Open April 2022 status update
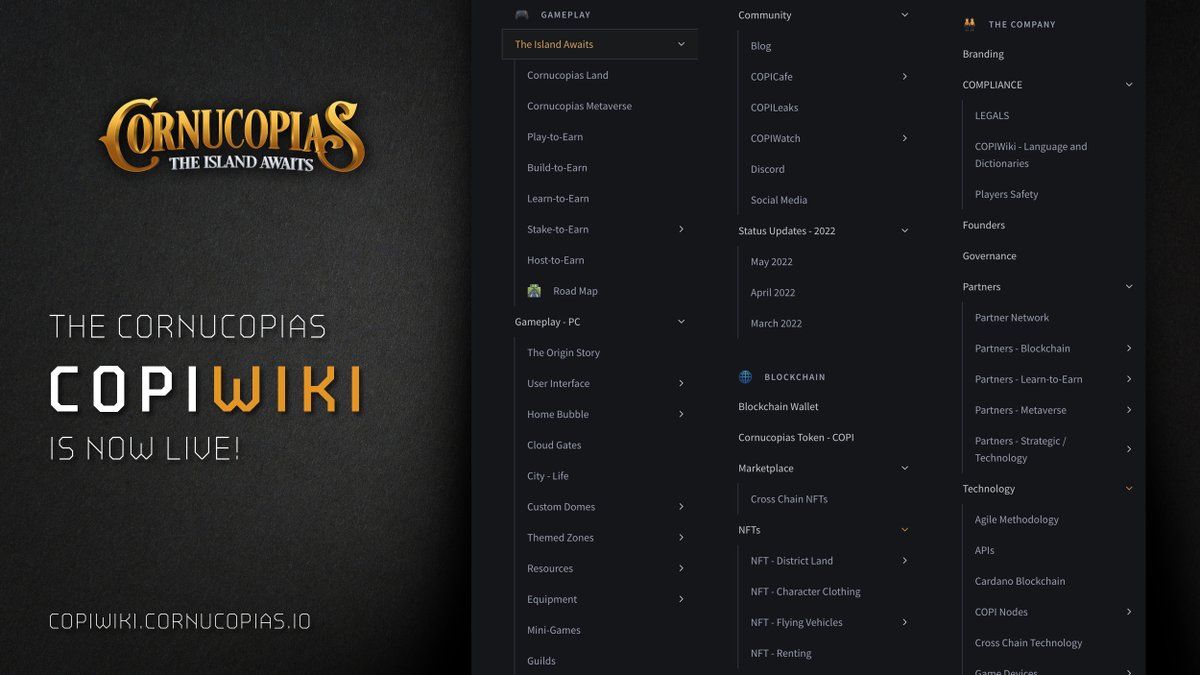 (773, 293)
